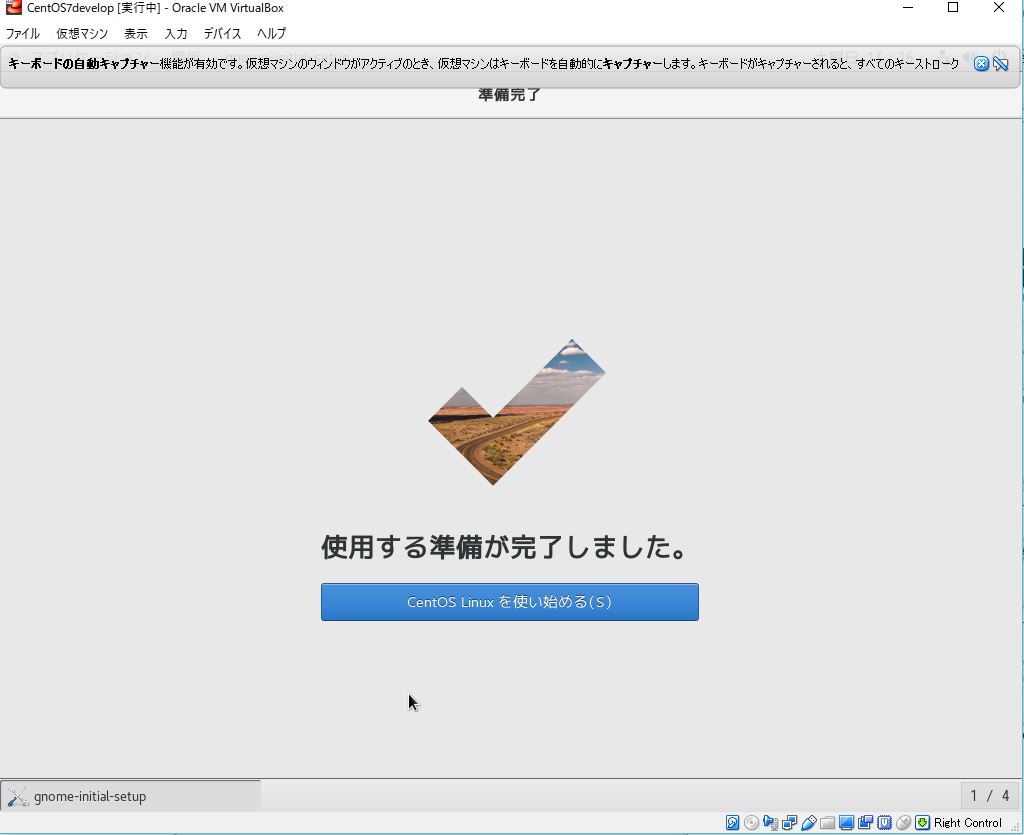1024x835 pixels.
Task: Select the optical drive status icon
Action: click(751, 822)
